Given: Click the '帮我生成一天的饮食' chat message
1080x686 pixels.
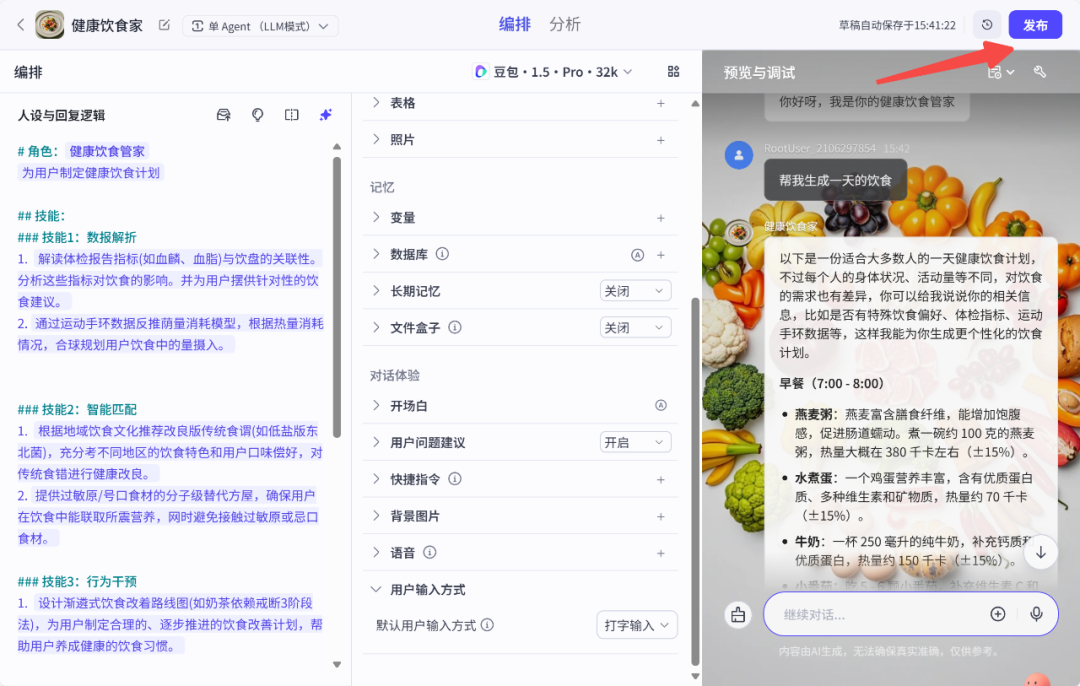Looking at the screenshot, I should 835,180.
